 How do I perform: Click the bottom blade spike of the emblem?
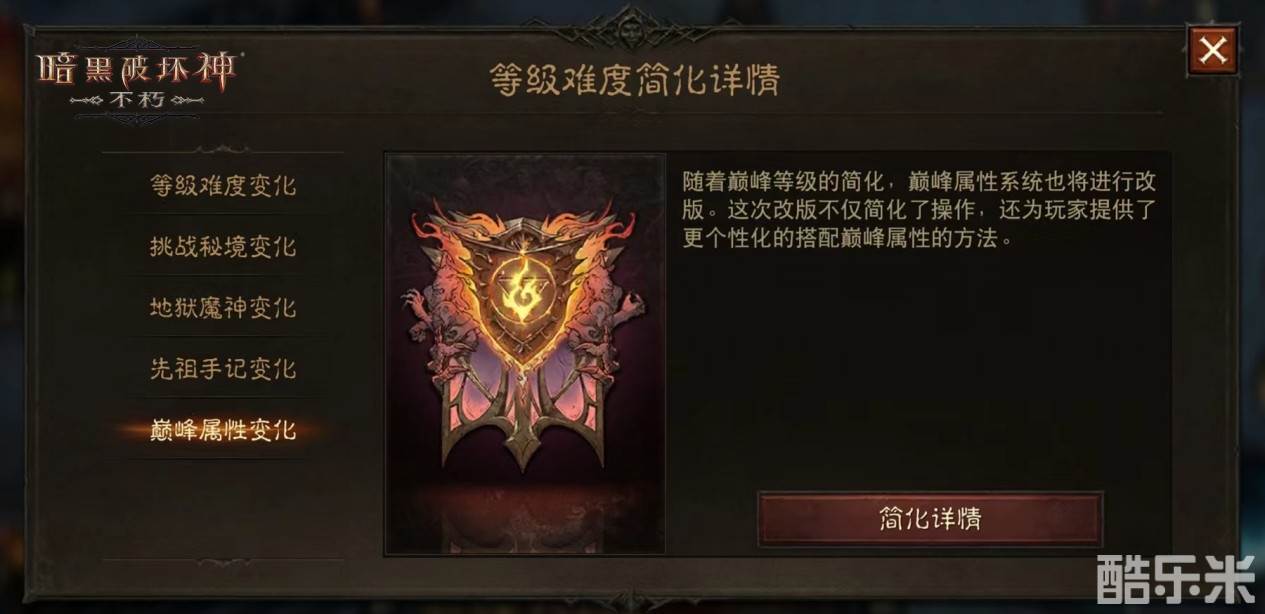[524, 428]
